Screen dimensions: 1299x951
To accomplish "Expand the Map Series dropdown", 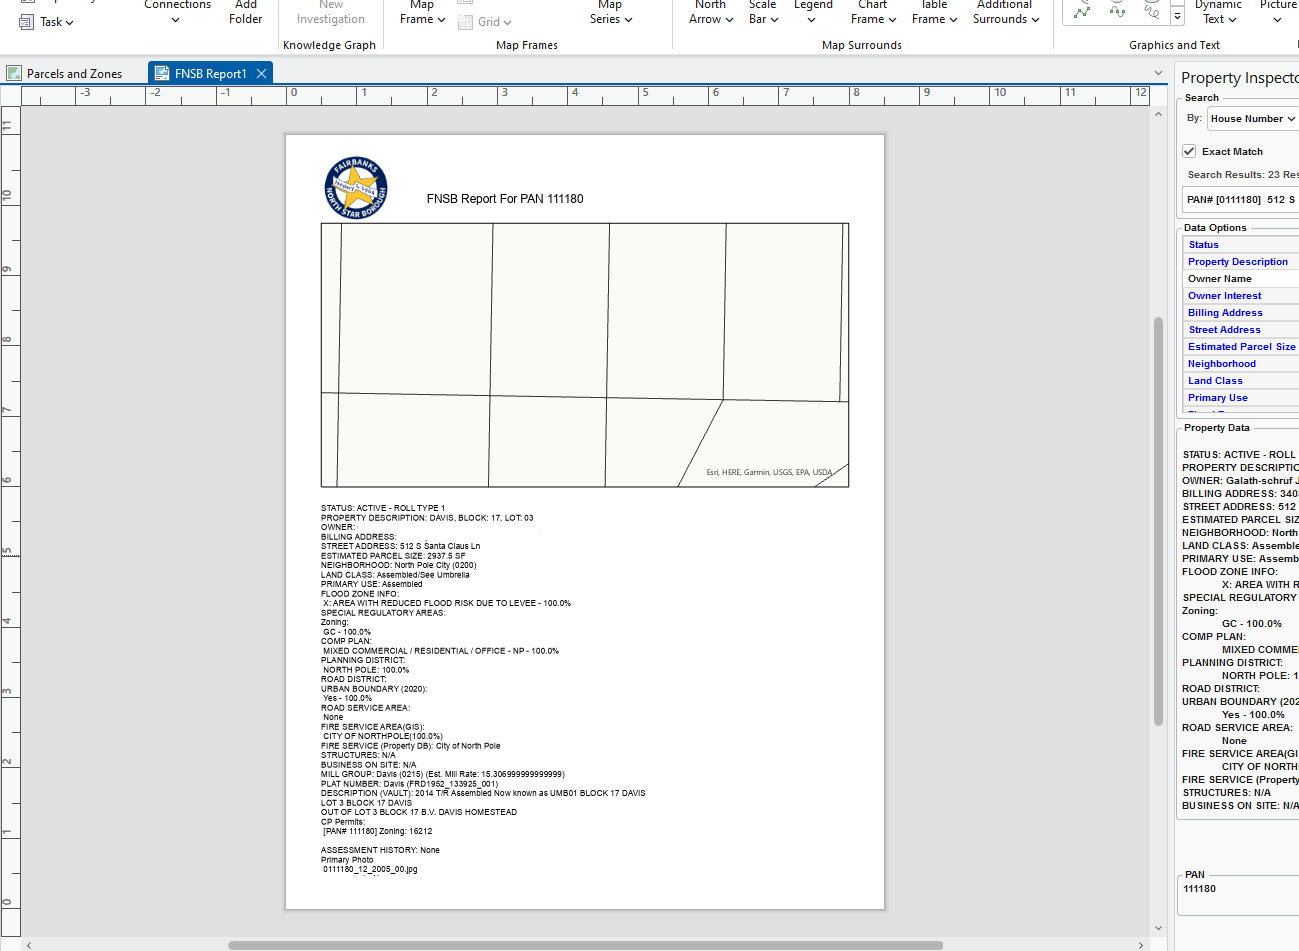I will coord(609,13).
